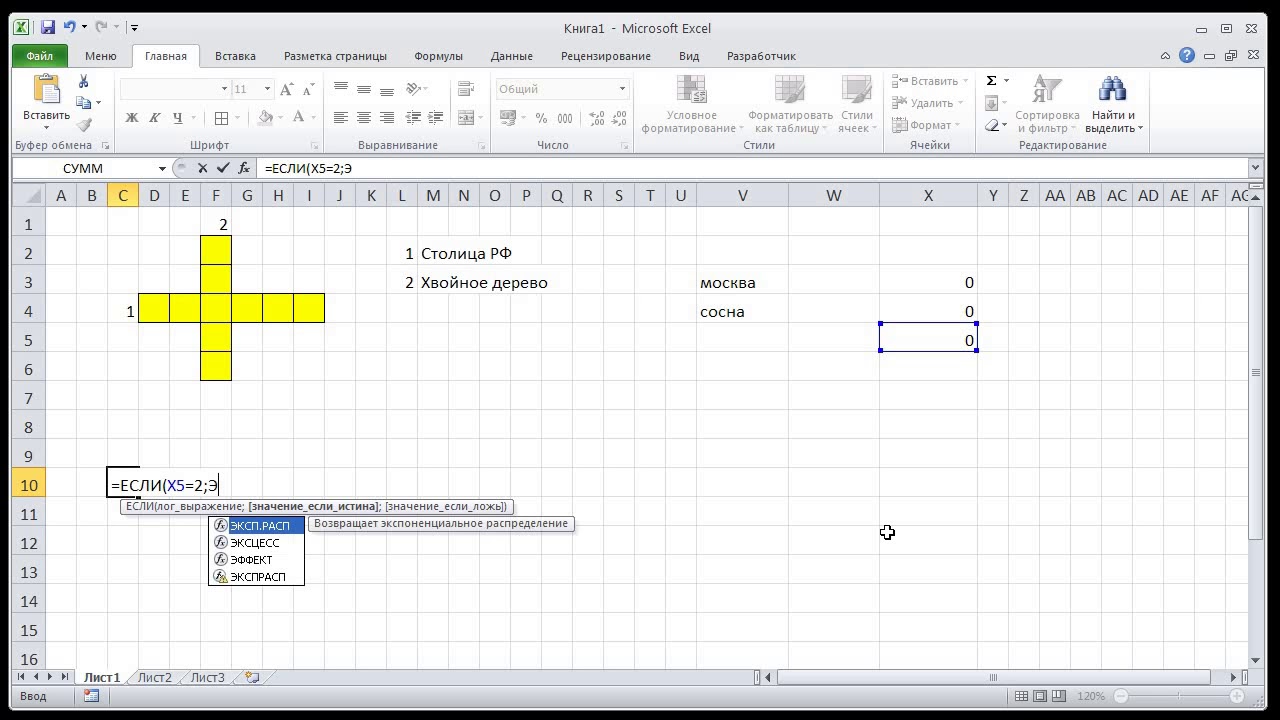
Task: Expand Найти и выделить dropdown
Action: coord(1140,128)
